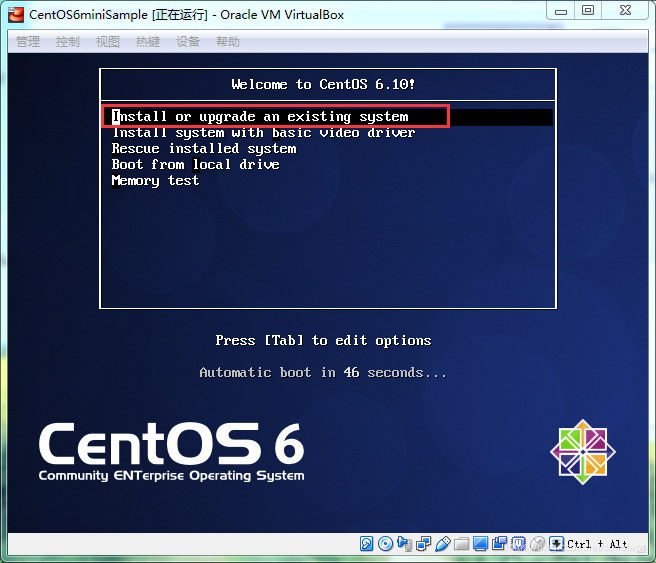Open the 管理 menu
The height and width of the screenshot is (563, 656).
28,41
